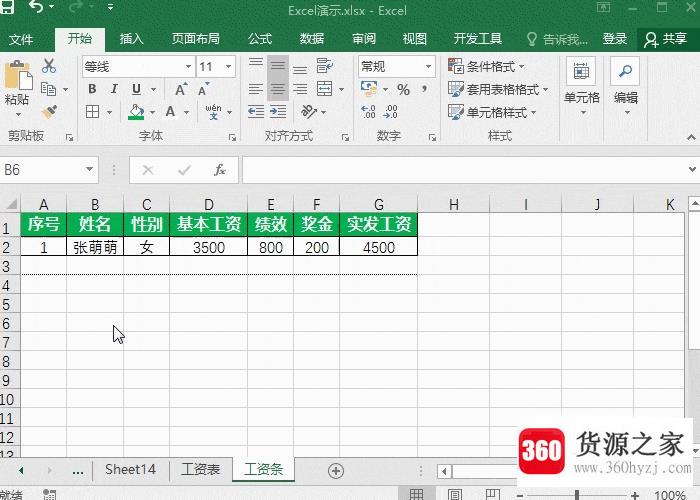This screenshot has width=700, height=500.
Task: Click the Insert Function fx button
Action: [x=220, y=170]
